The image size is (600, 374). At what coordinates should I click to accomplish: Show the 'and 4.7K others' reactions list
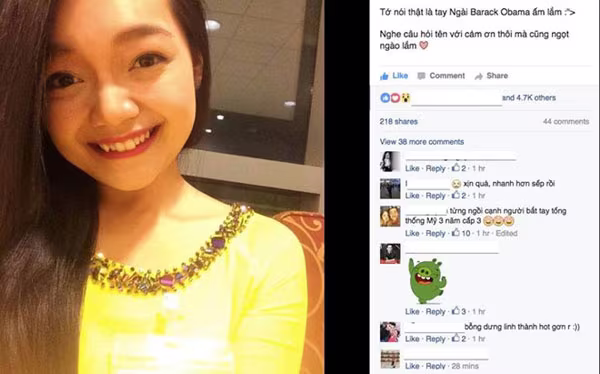click(529, 98)
